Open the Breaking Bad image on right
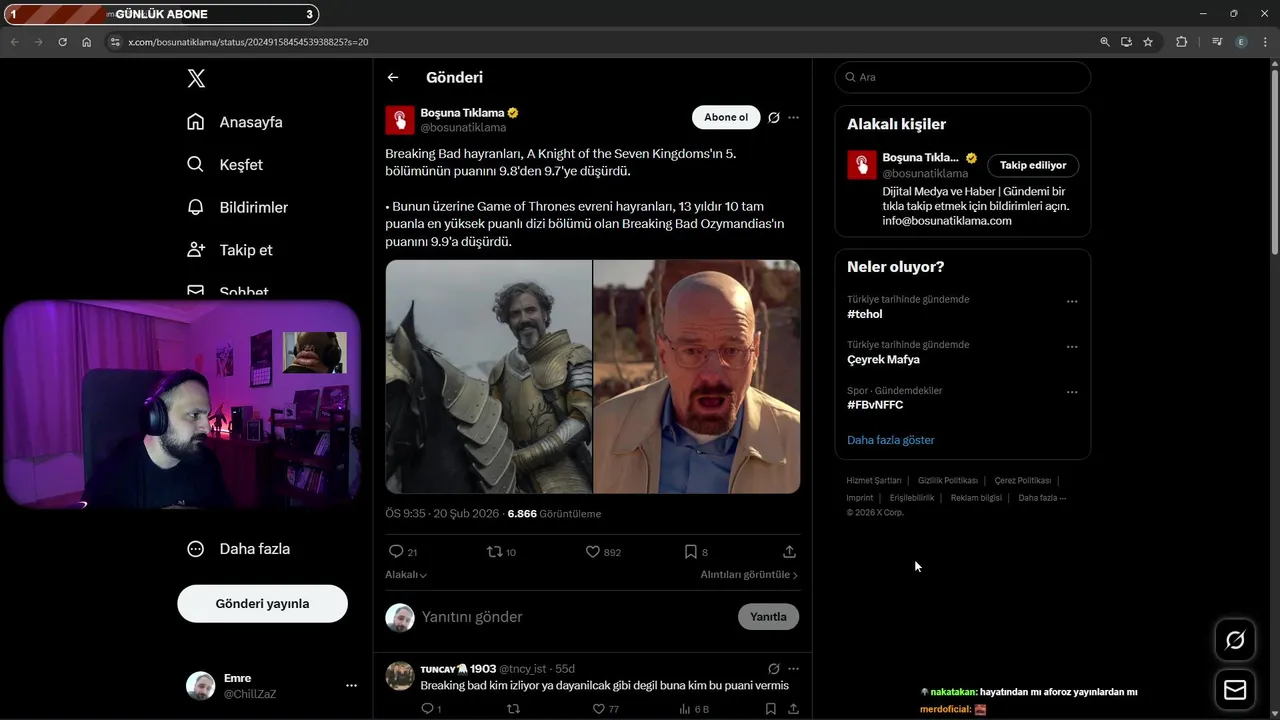1280x720 pixels. (x=697, y=377)
